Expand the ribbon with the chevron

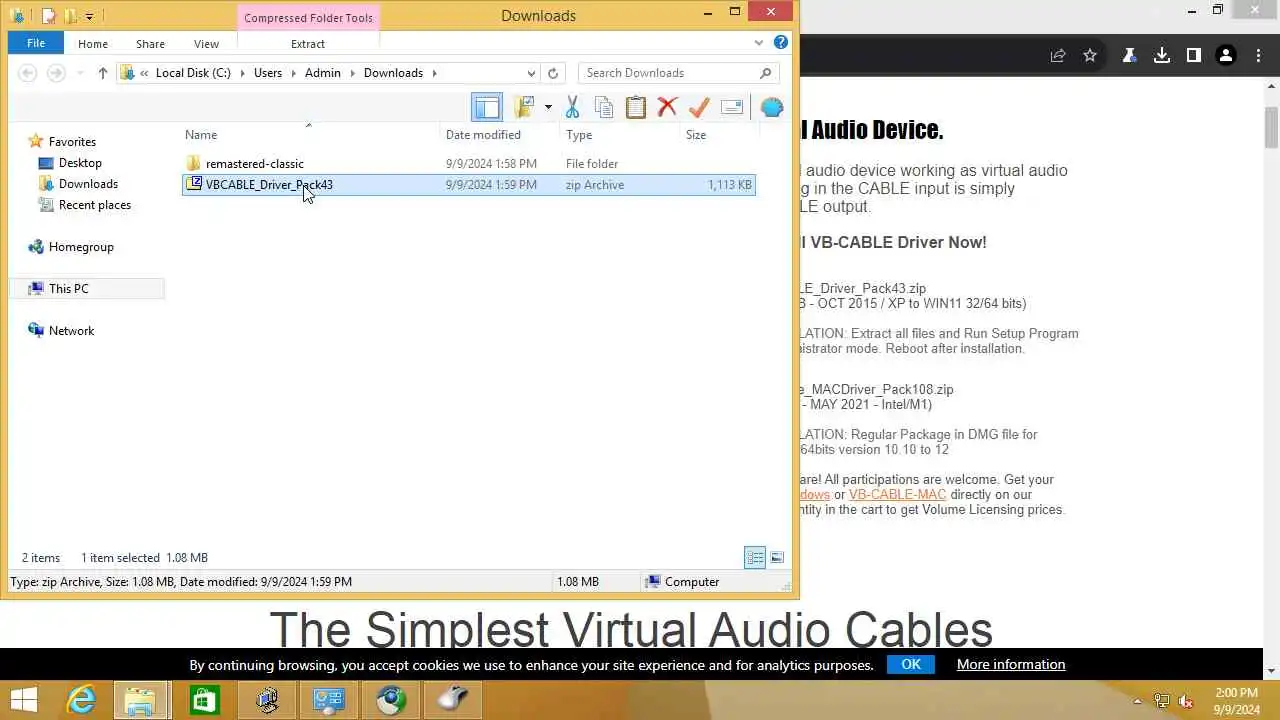(760, 43)
